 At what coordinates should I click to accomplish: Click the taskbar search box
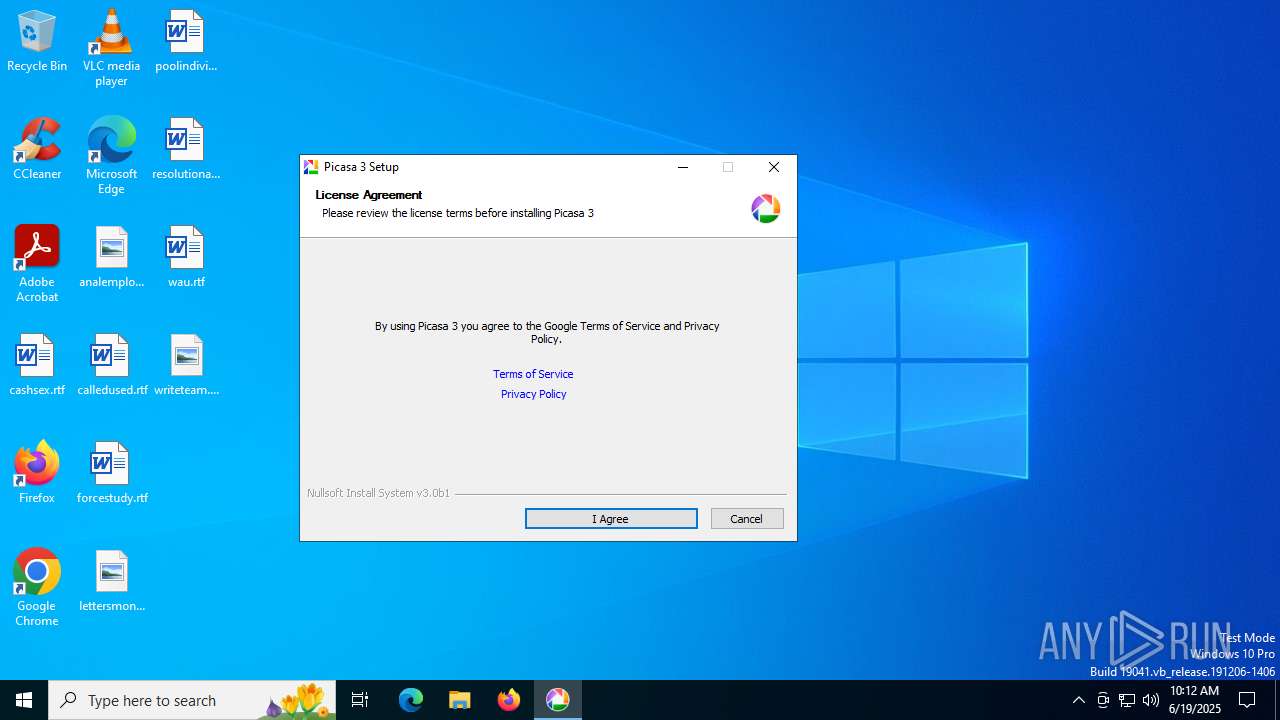(192, 700)
